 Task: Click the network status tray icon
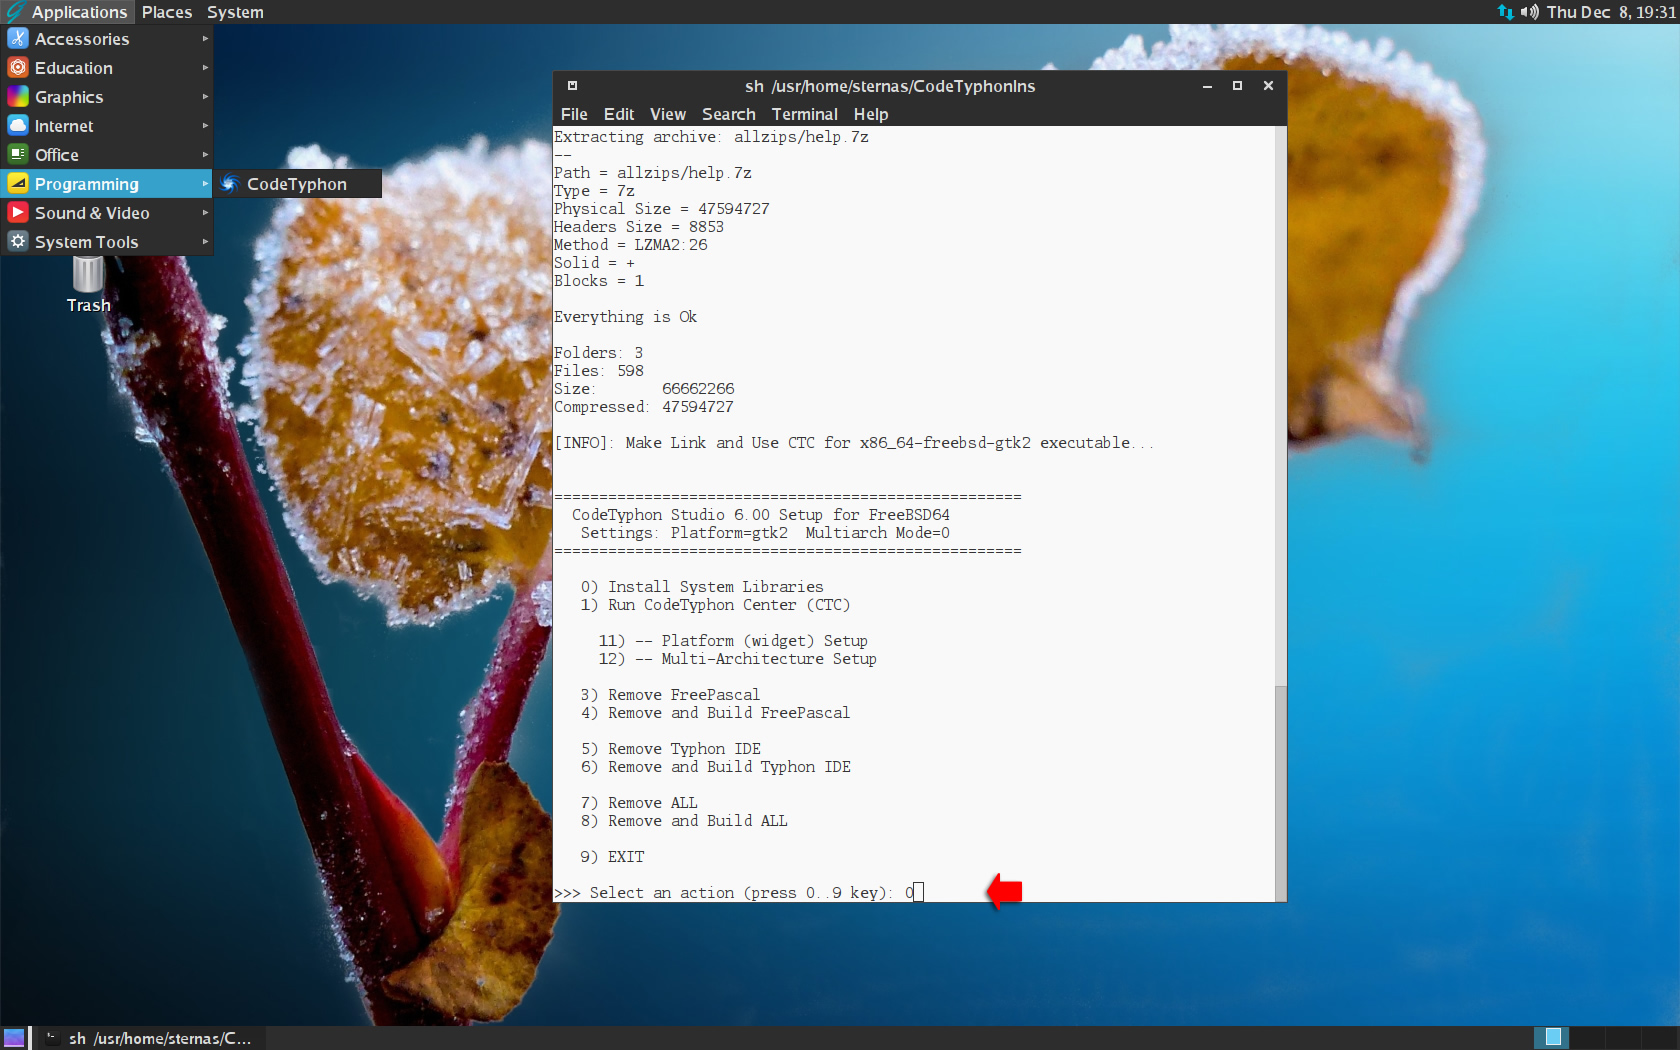[1505, 12]
